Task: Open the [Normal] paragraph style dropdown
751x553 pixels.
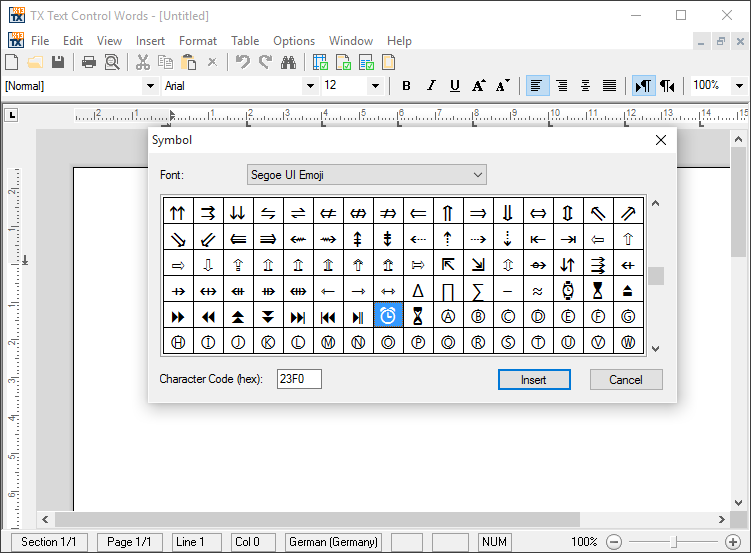Action: point(150,86)
